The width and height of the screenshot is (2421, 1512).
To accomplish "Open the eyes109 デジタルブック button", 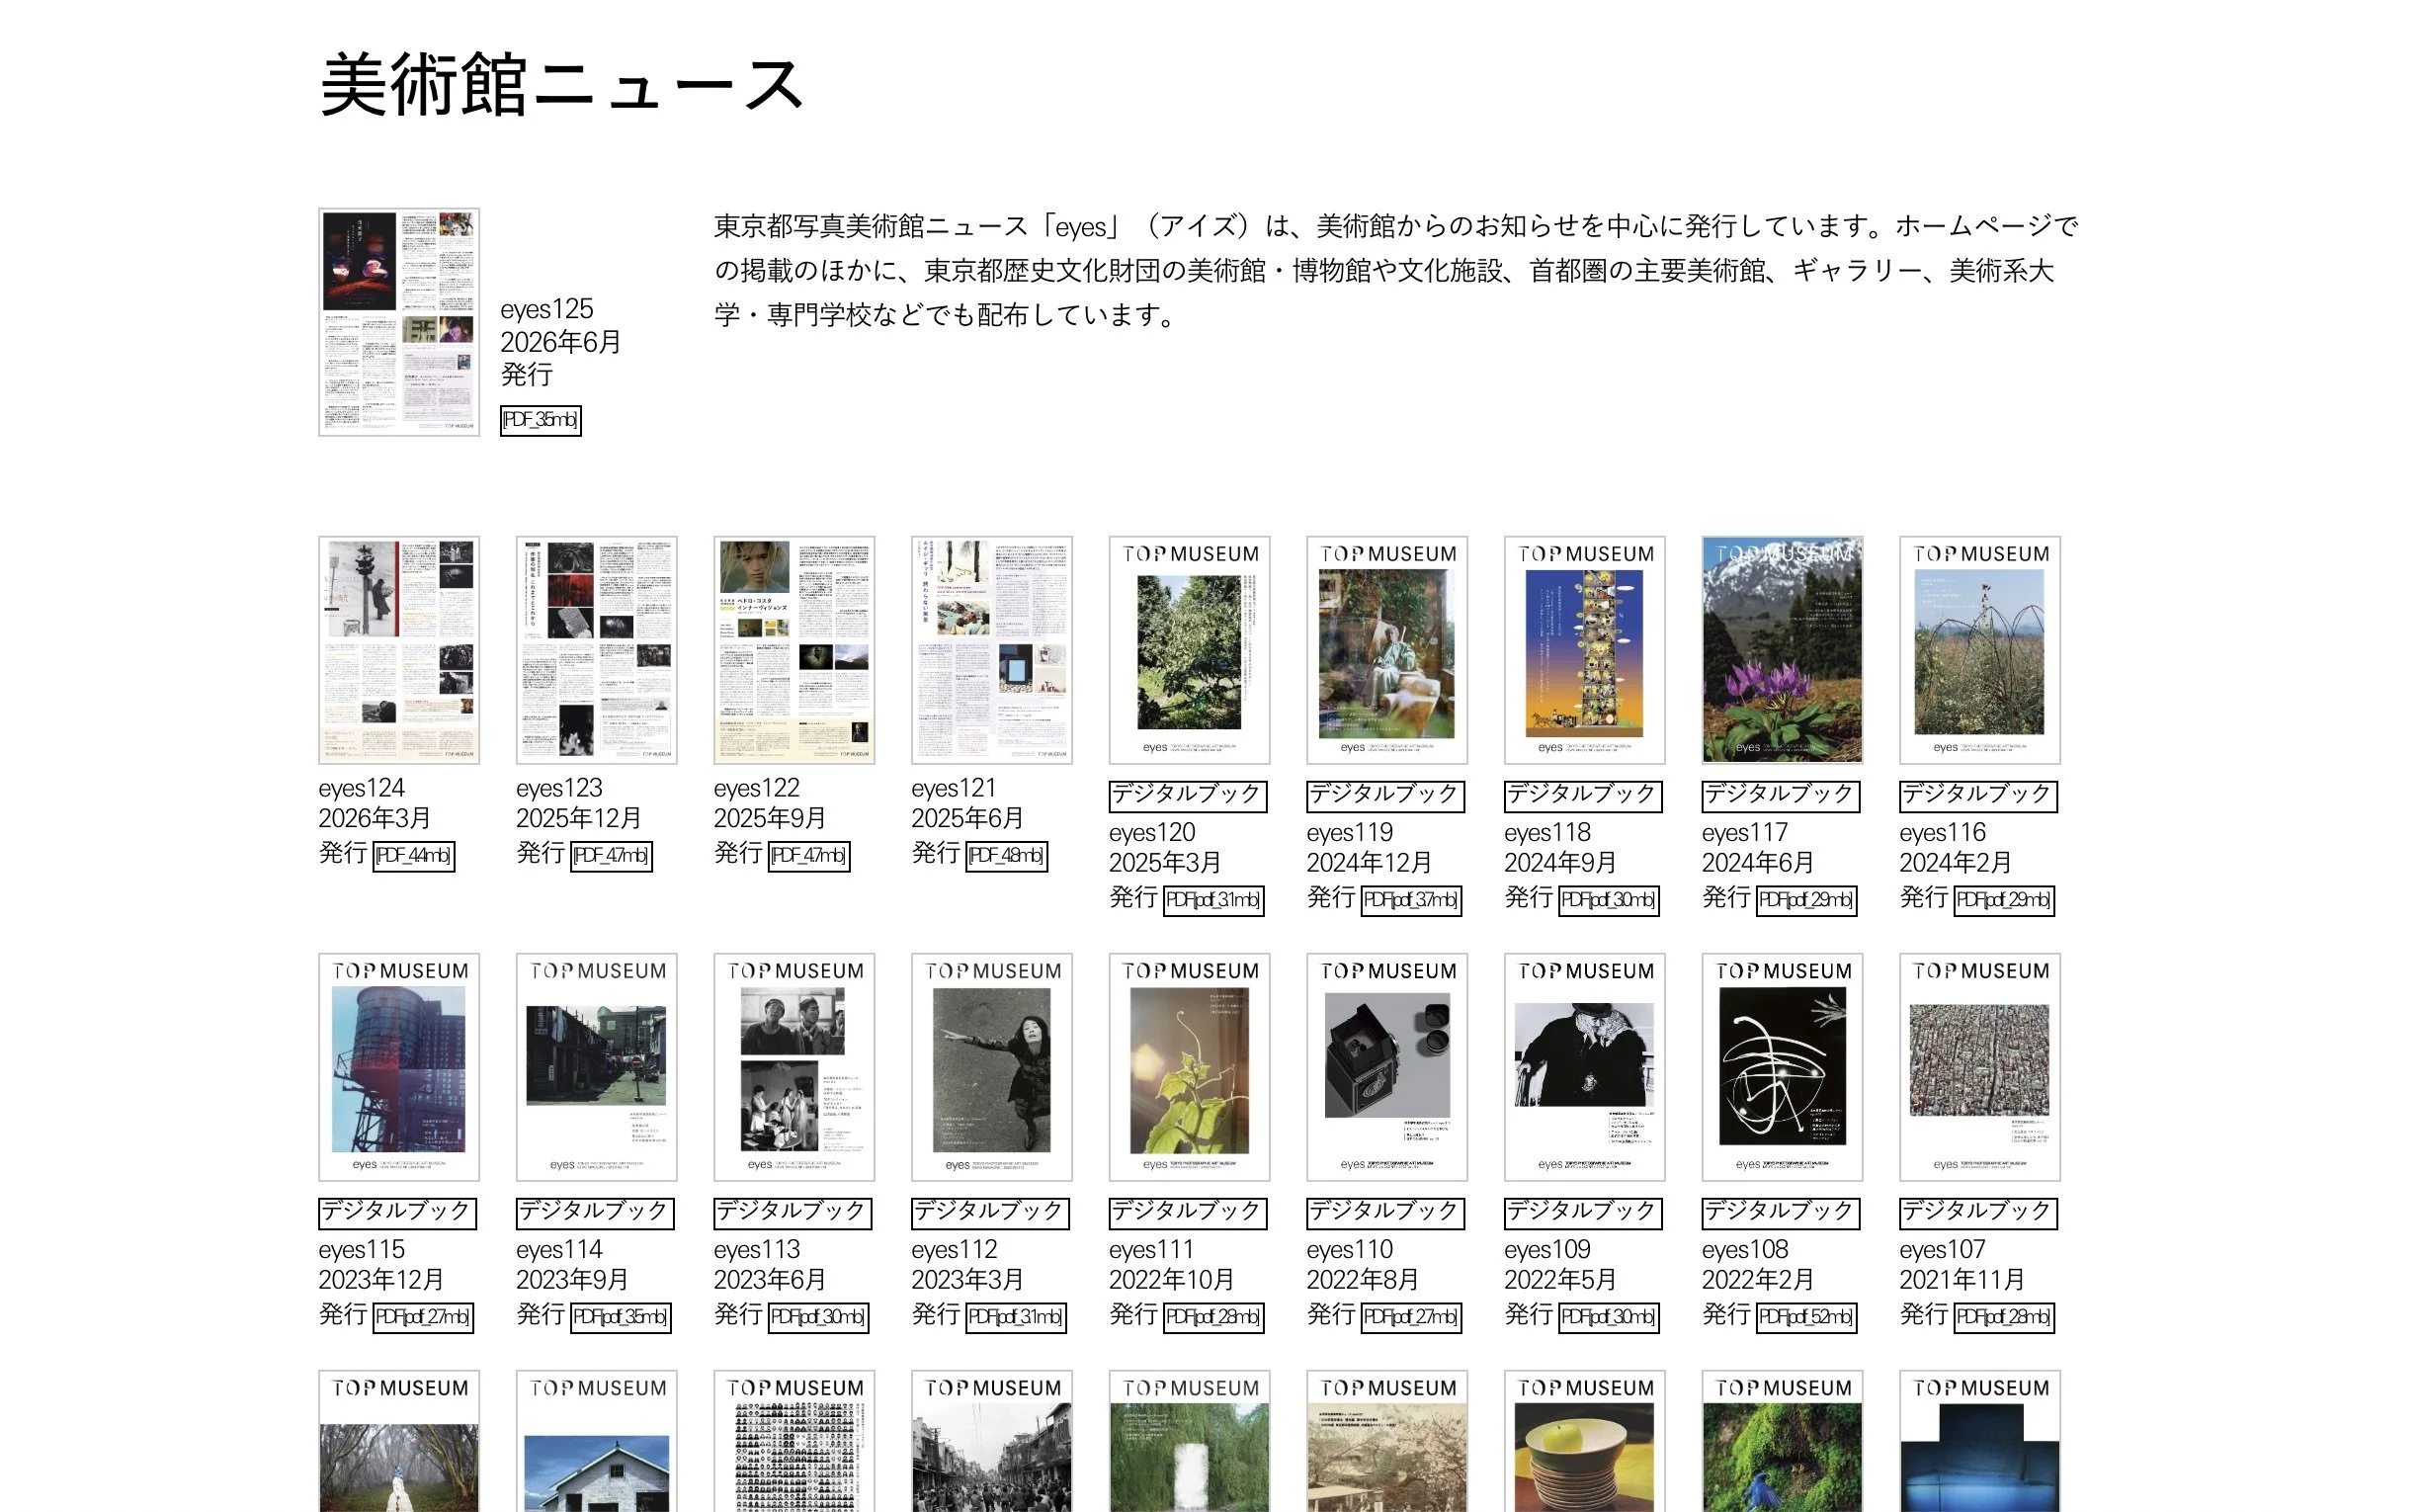I will 1583,1213.
